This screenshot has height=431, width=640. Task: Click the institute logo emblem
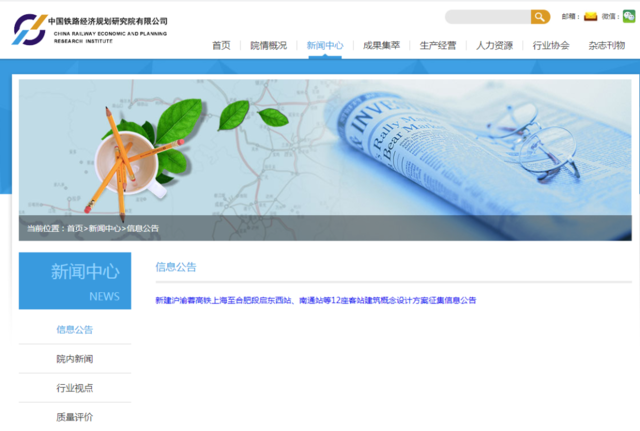click(x=29, y=29)
